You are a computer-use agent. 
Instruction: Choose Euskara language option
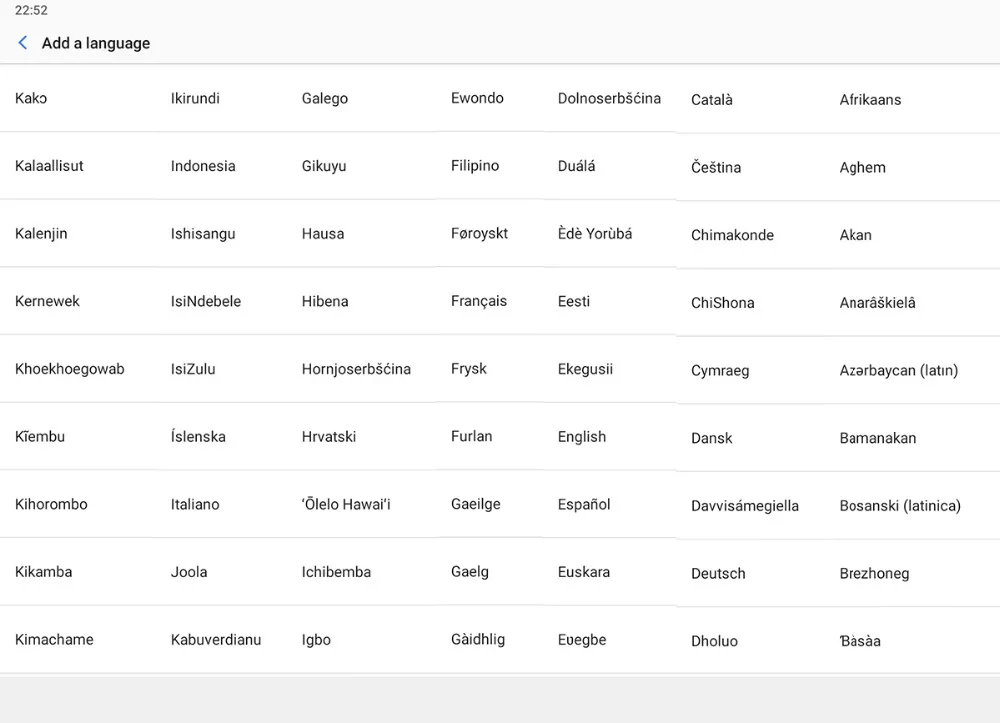pyautogui.click(x=584, y=573)
